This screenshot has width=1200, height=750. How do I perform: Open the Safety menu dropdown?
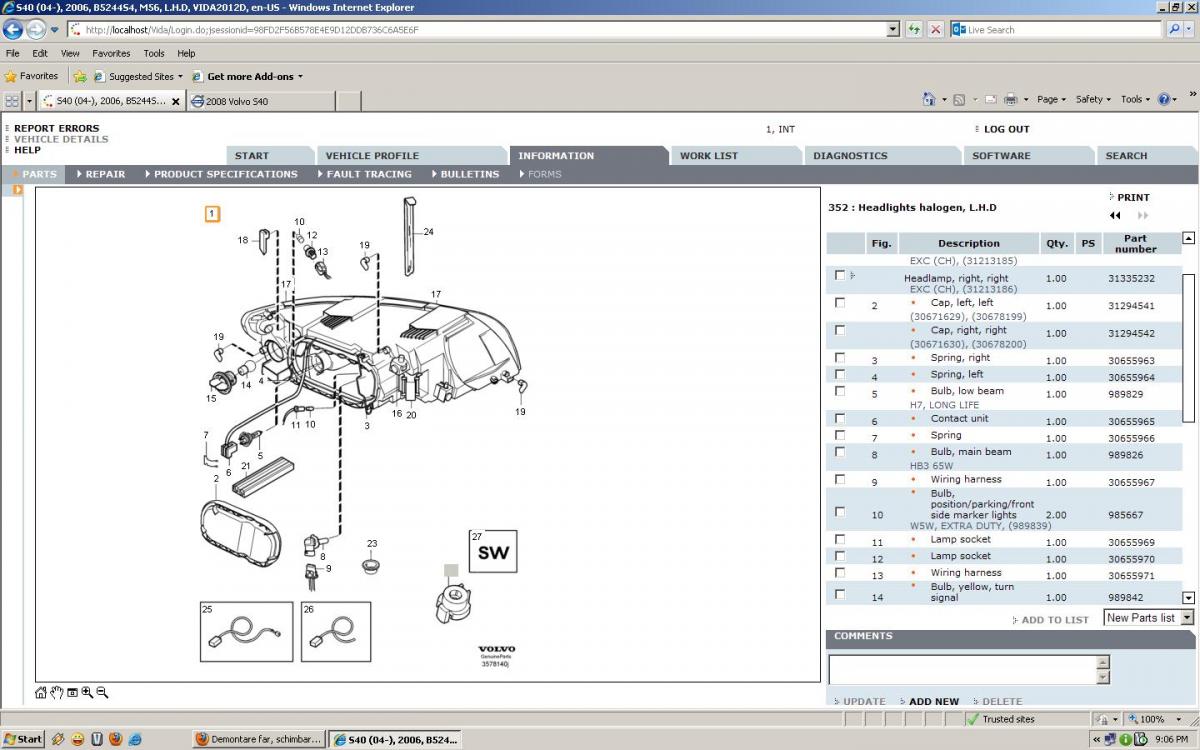pos(1093,99)
